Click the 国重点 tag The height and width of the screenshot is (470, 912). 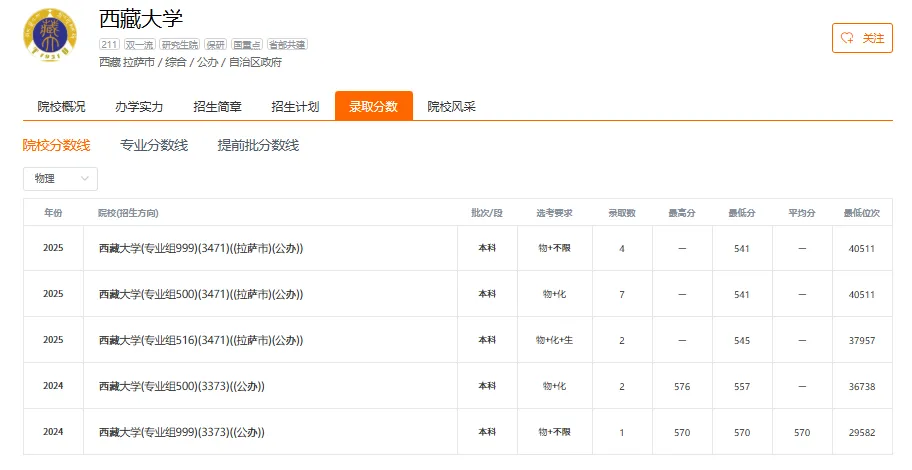tap(247, 45)
